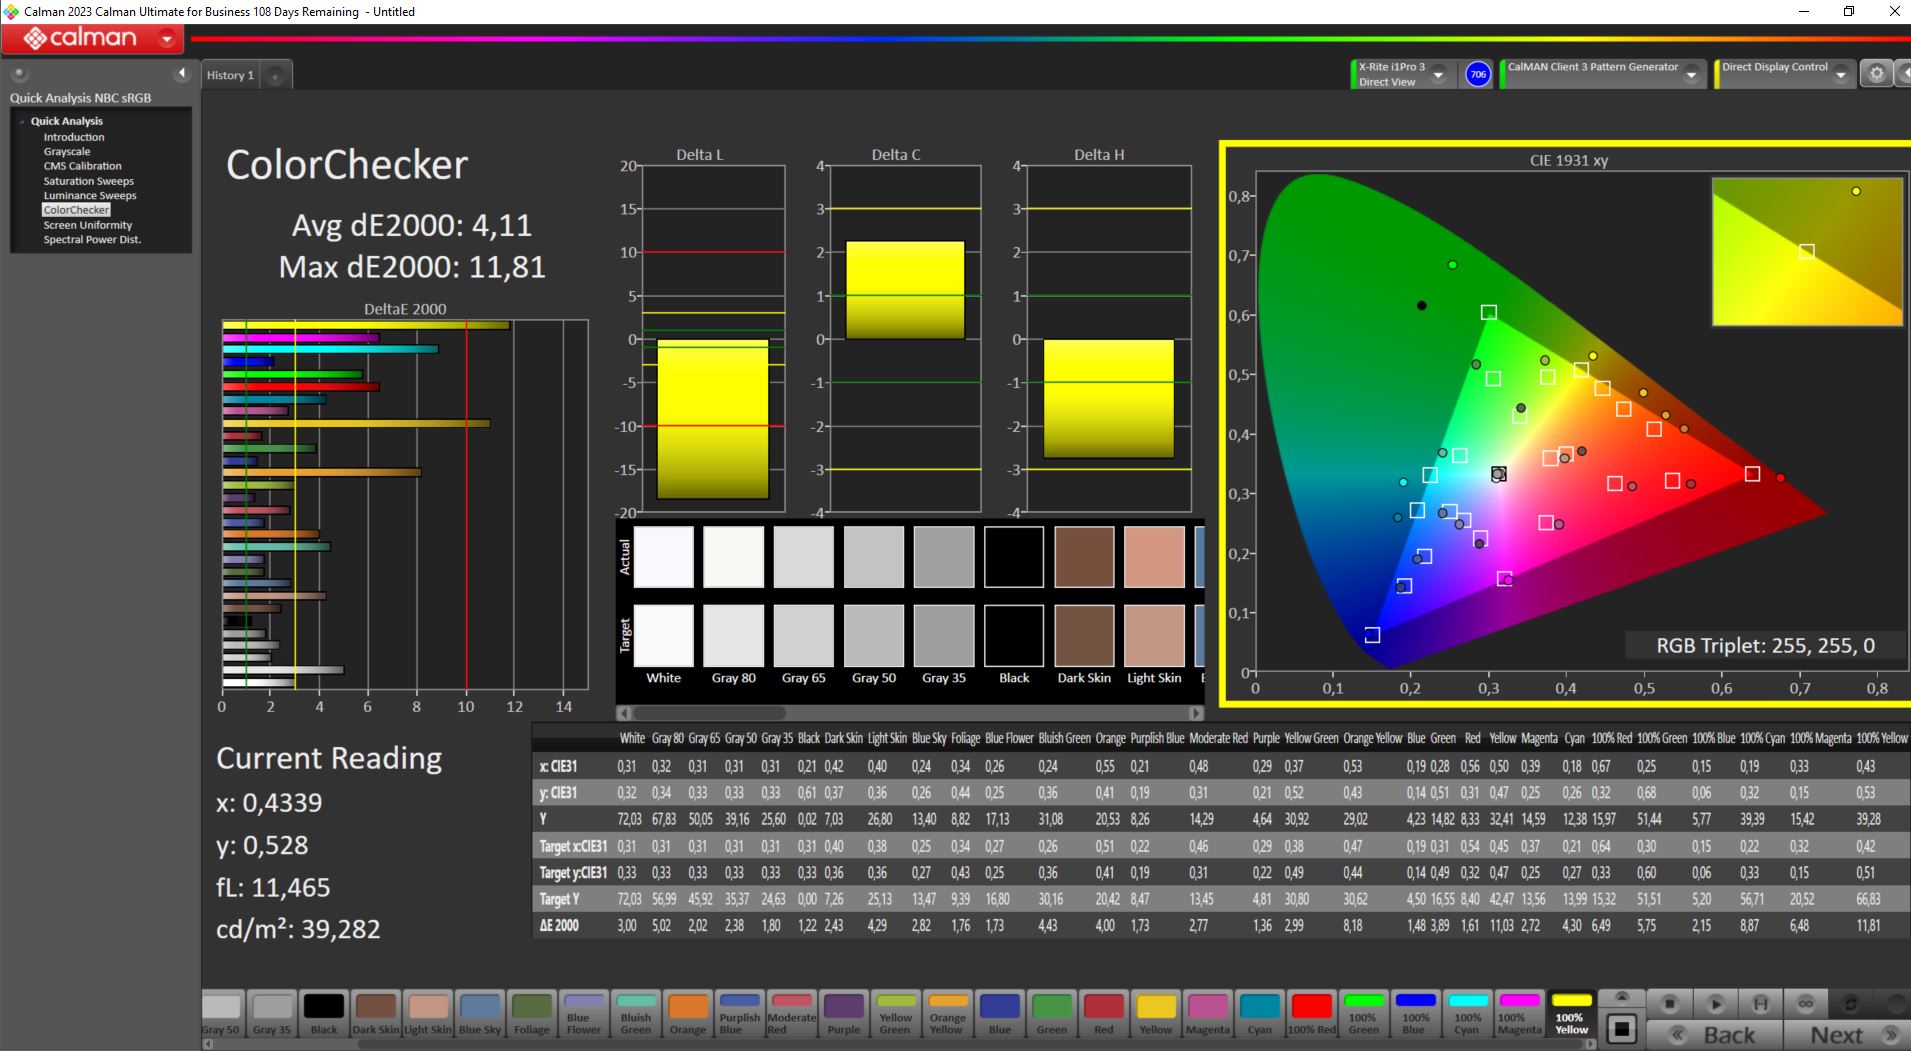Switch to the History 1 tab
The height and width of the screenshot is (1051, 1911).
click(x=230, y=75)
